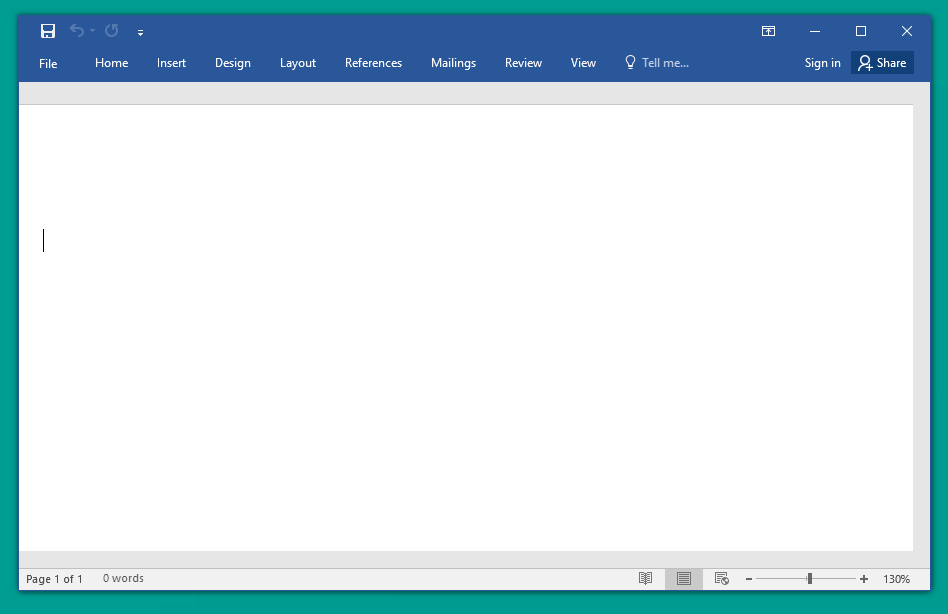Click the zoom slider handle
This screenshot has width=948, height=614.
tap(810, 579)
